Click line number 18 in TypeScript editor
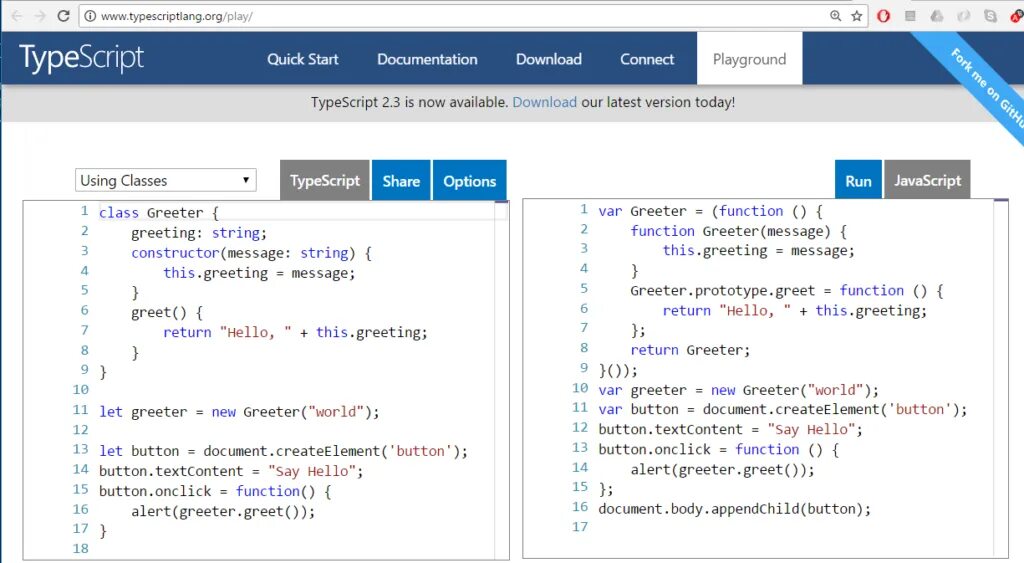The height and width of the screenshot is (563, 1024). [x=80, y=549]
